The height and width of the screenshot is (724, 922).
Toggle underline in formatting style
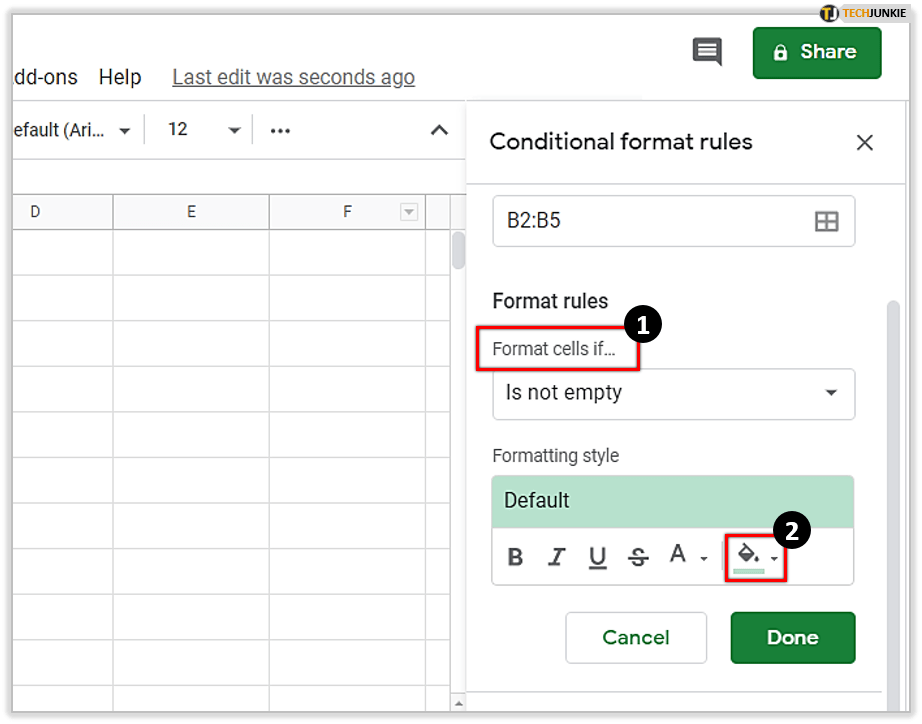pos(597,558)
